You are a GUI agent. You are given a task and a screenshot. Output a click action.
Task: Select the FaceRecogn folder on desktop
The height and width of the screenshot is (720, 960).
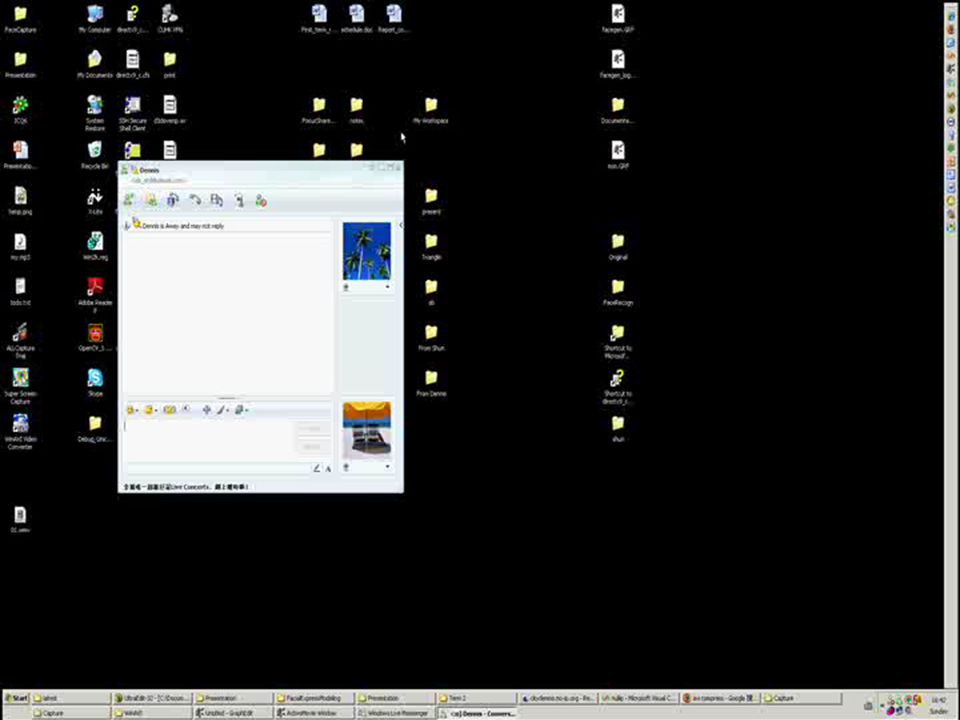(x=618, y=292)
